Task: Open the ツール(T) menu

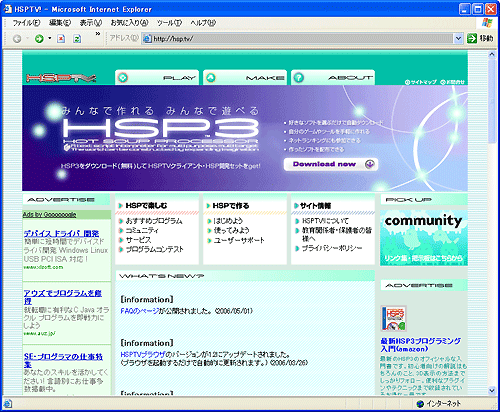Action: (169, 23)
